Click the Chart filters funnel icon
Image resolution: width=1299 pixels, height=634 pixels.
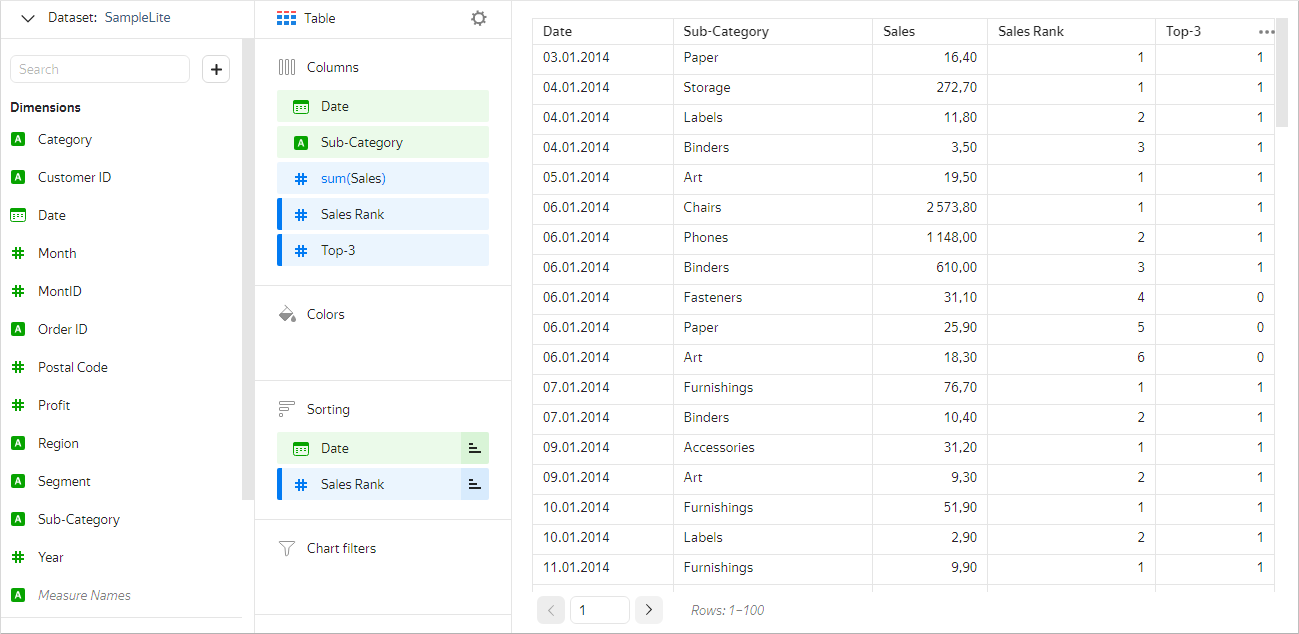coord(287,548)
